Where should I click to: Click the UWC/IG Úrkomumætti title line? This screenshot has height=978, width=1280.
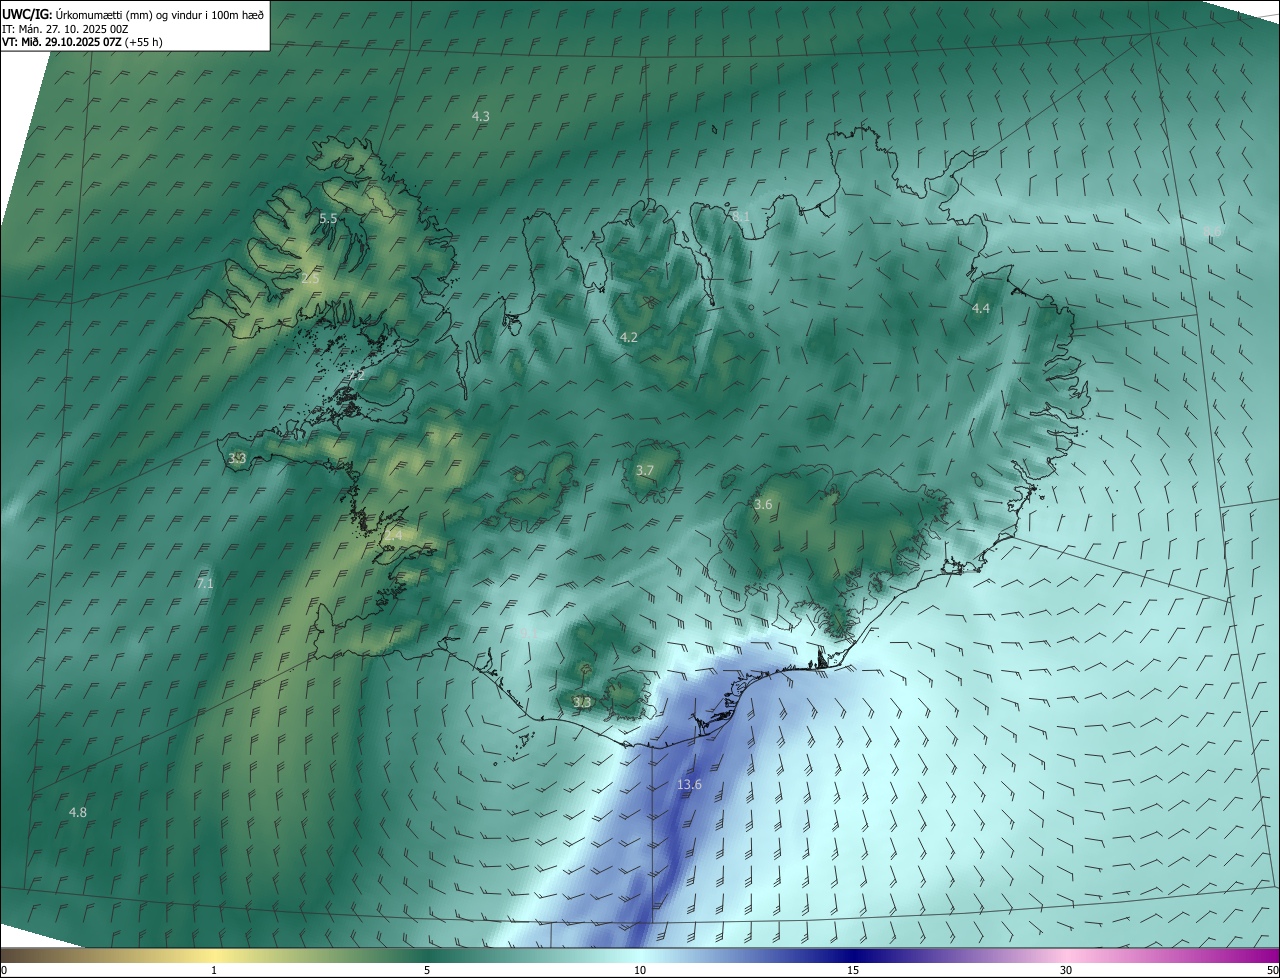pos(133,14)
